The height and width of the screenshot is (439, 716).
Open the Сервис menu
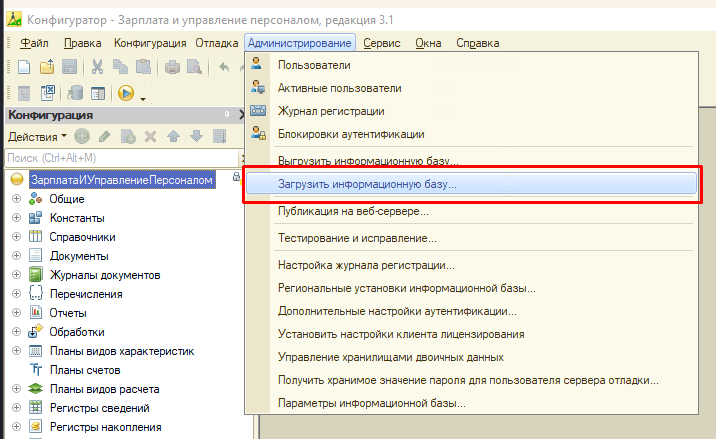point(382,43)
